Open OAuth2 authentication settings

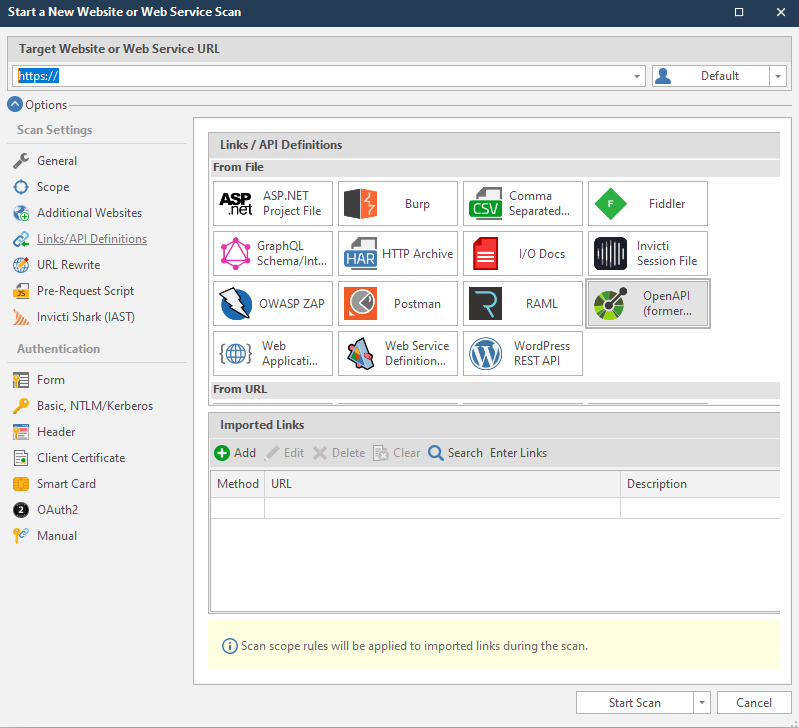pos(57,509)
